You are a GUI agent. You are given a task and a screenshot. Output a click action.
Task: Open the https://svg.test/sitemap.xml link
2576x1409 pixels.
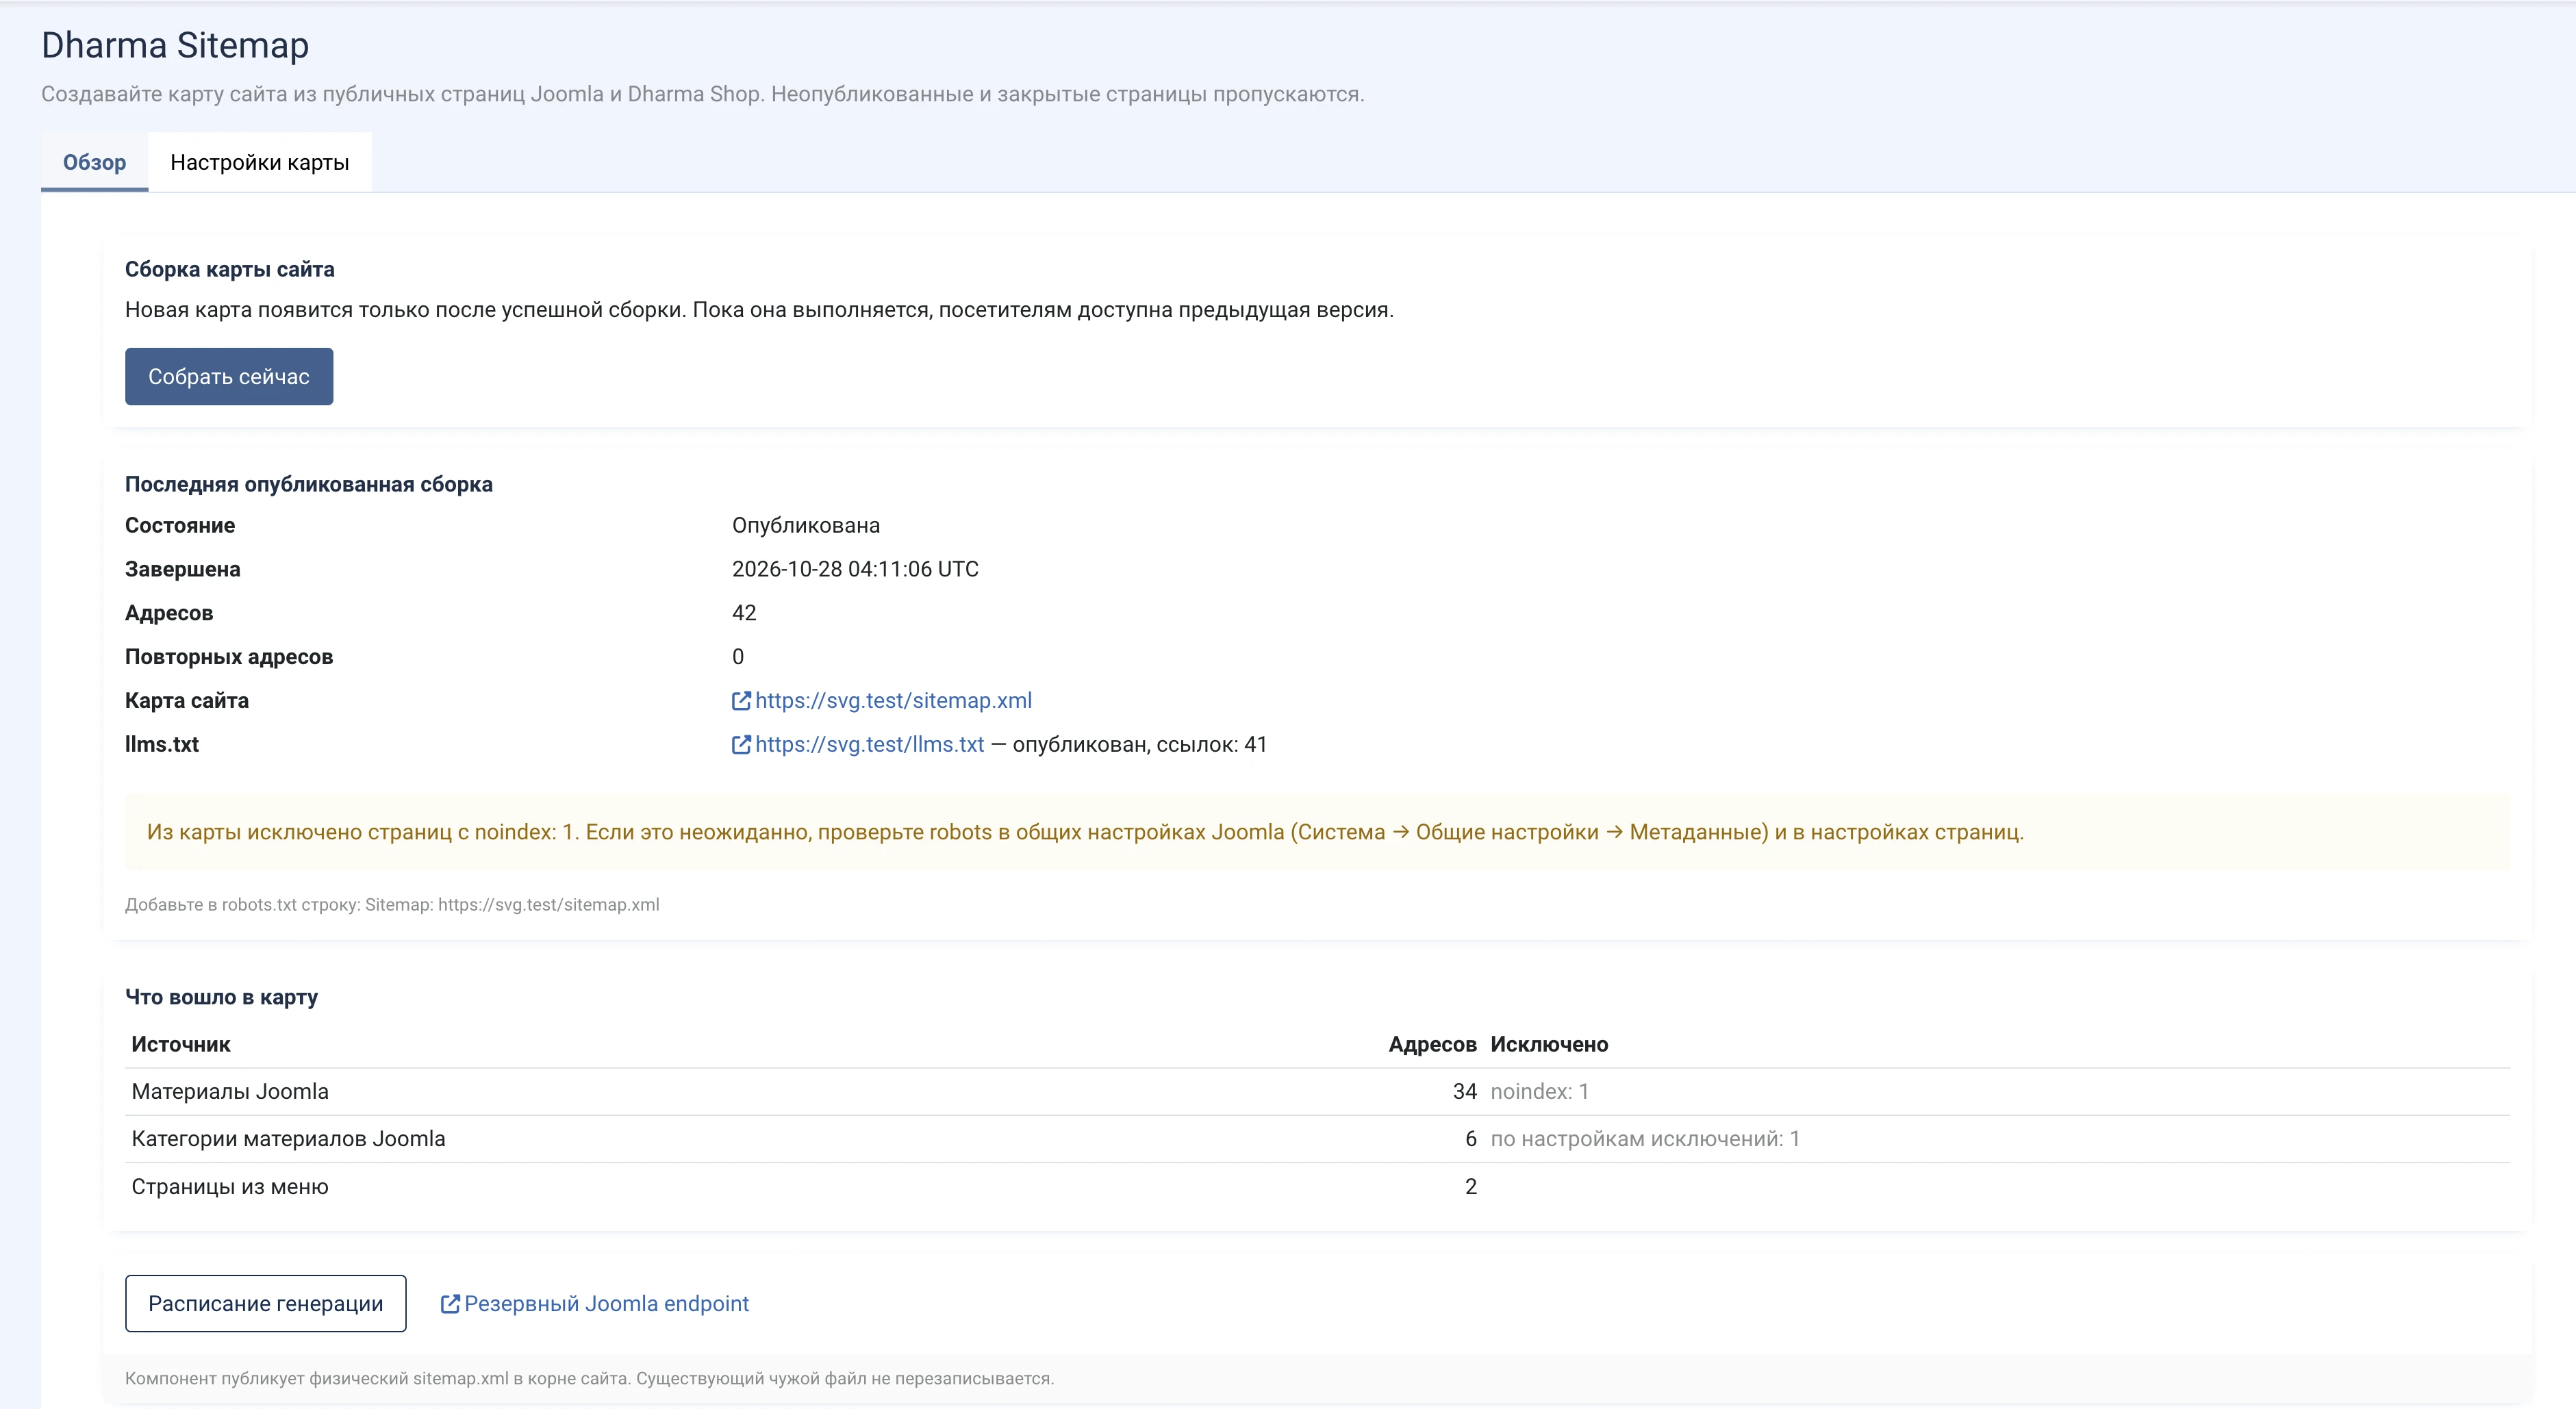[893, 700]
